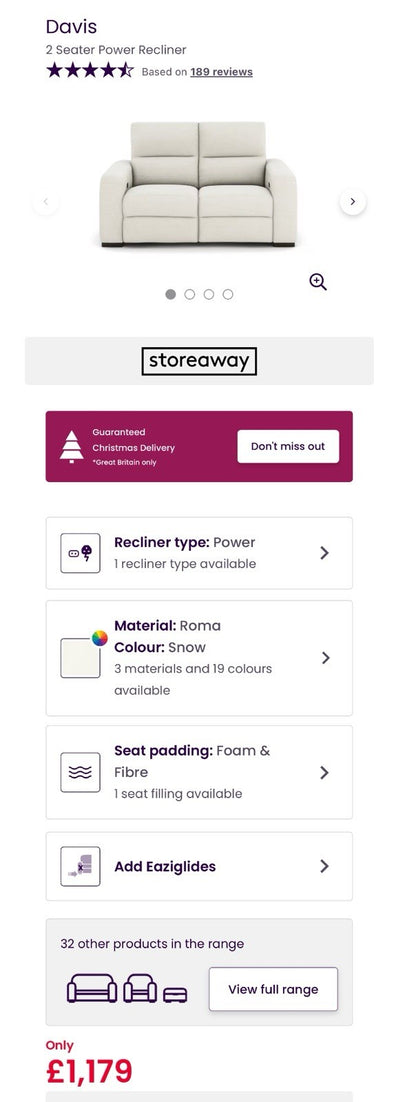416x1102 pixels.
Task: Click the sofa range icon
Action: pyautogui.click(x=92, y=988)
